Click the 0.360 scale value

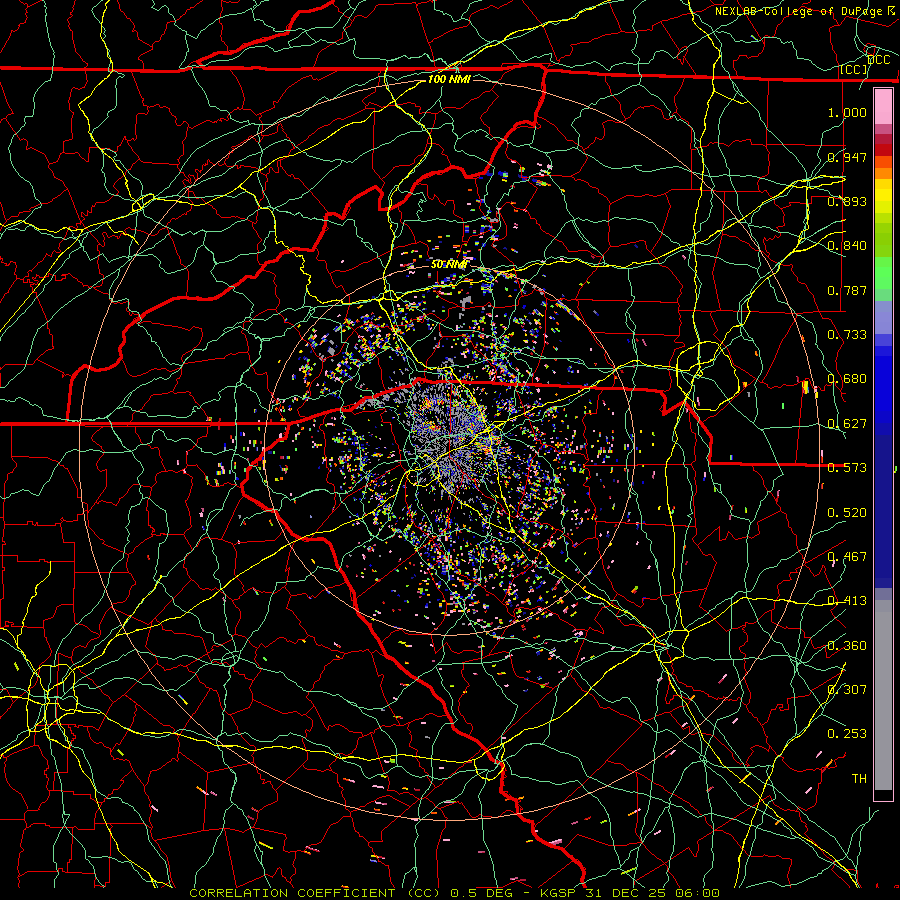(847, 646)
